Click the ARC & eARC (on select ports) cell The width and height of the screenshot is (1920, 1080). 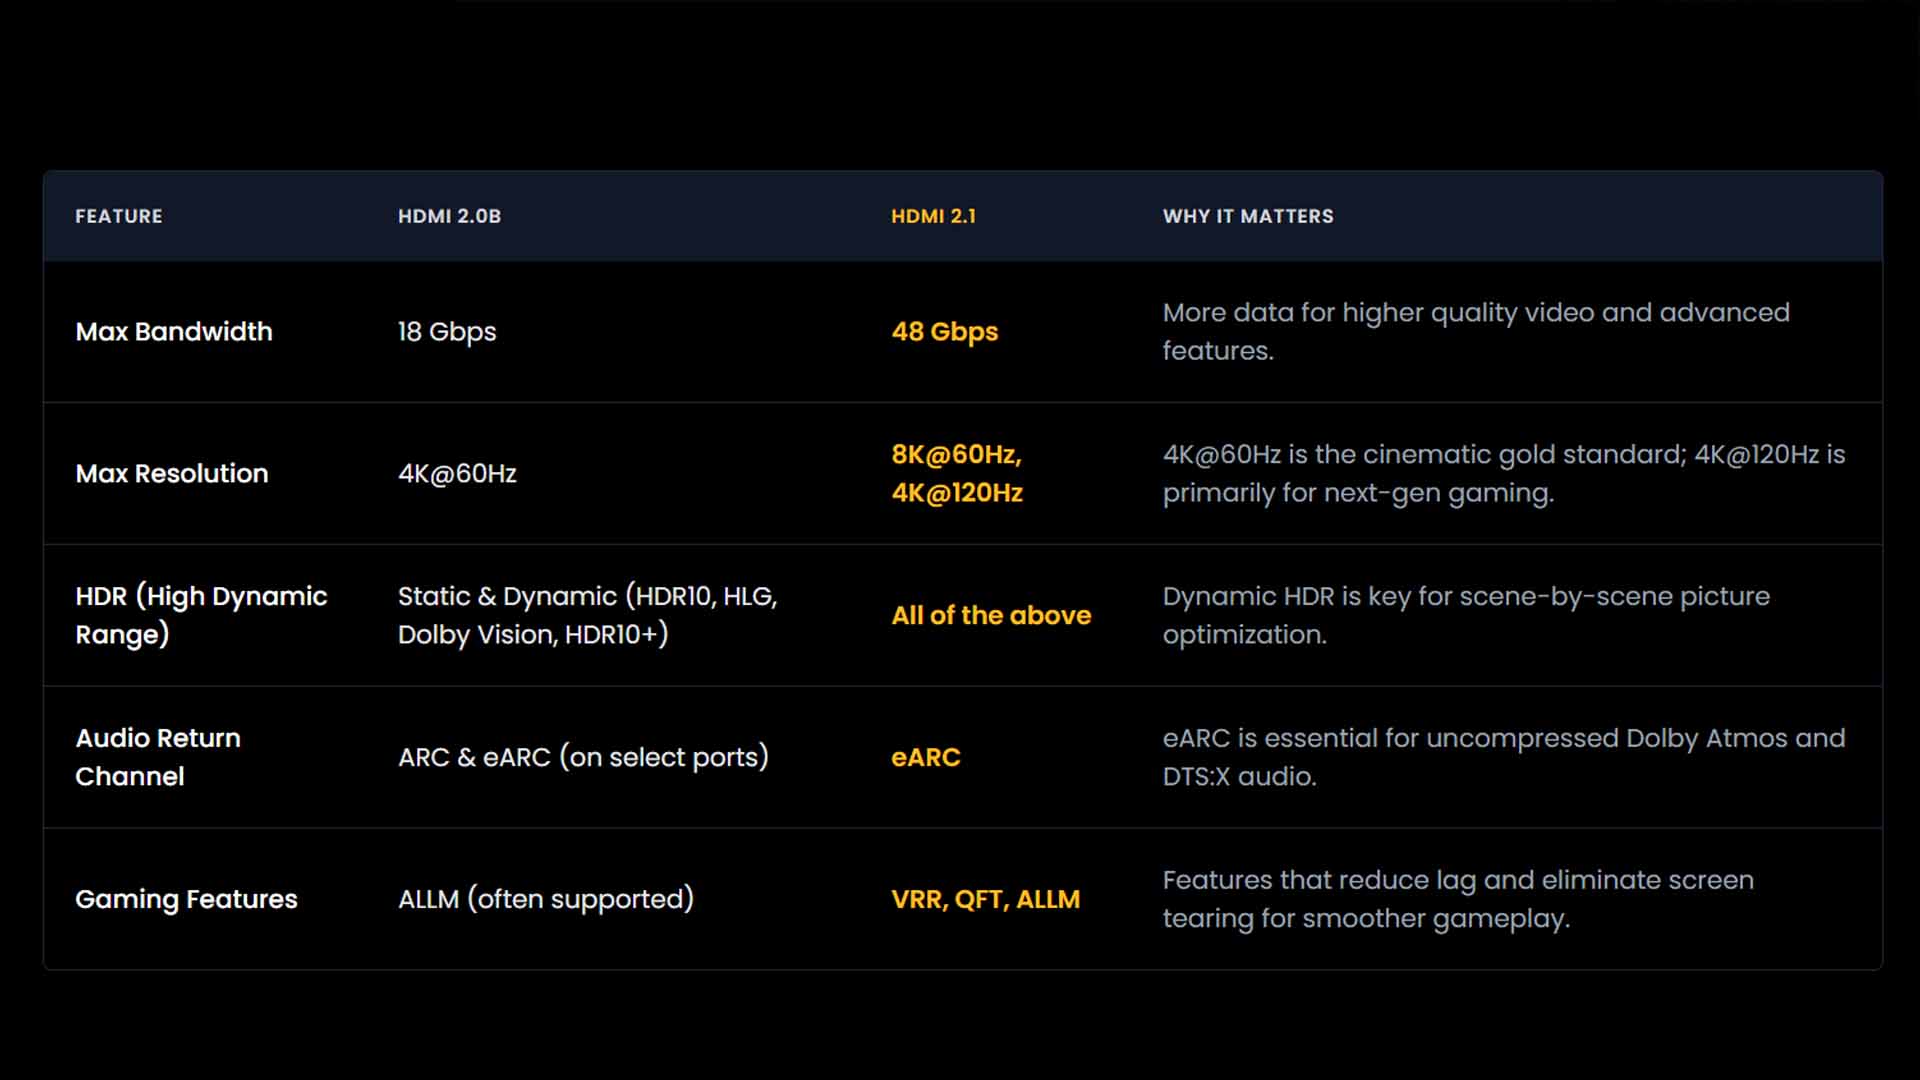click(x=583, y=757)
